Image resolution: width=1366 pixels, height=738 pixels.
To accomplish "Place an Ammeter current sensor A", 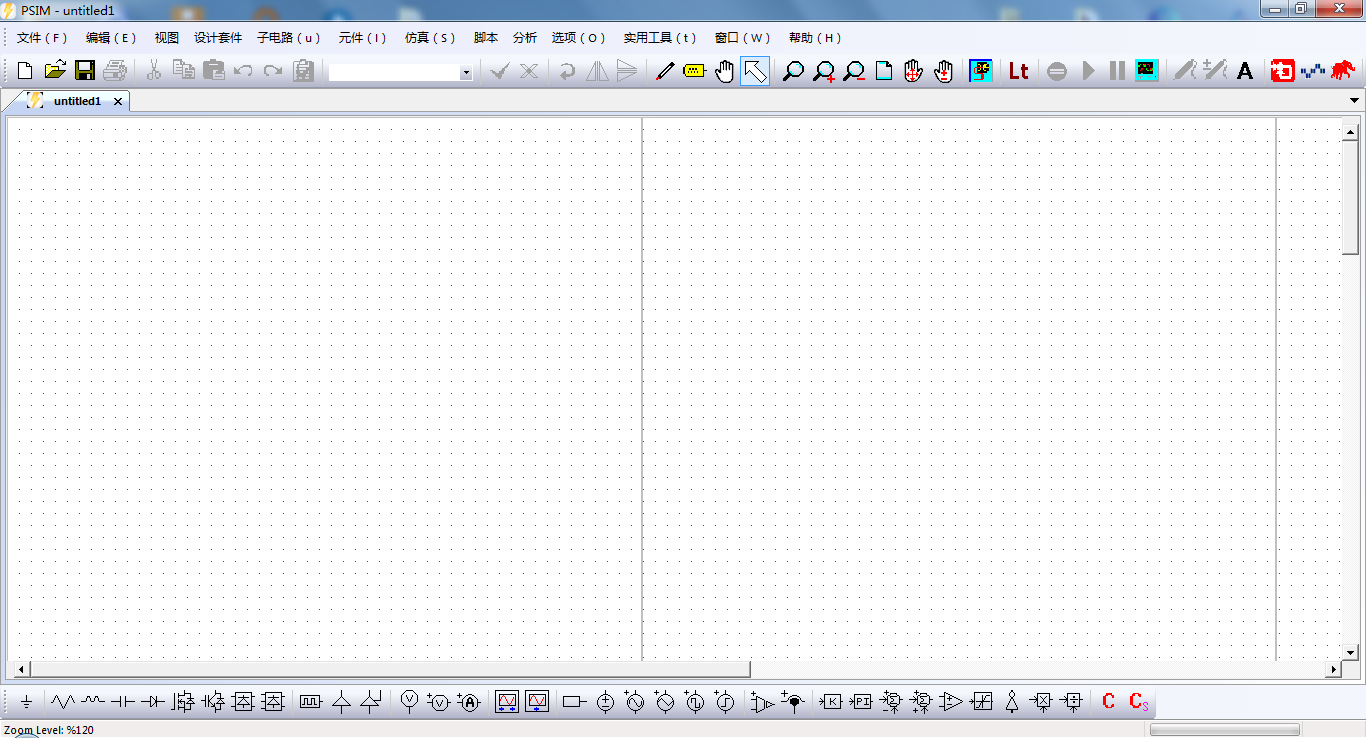I will click(469, 702).
